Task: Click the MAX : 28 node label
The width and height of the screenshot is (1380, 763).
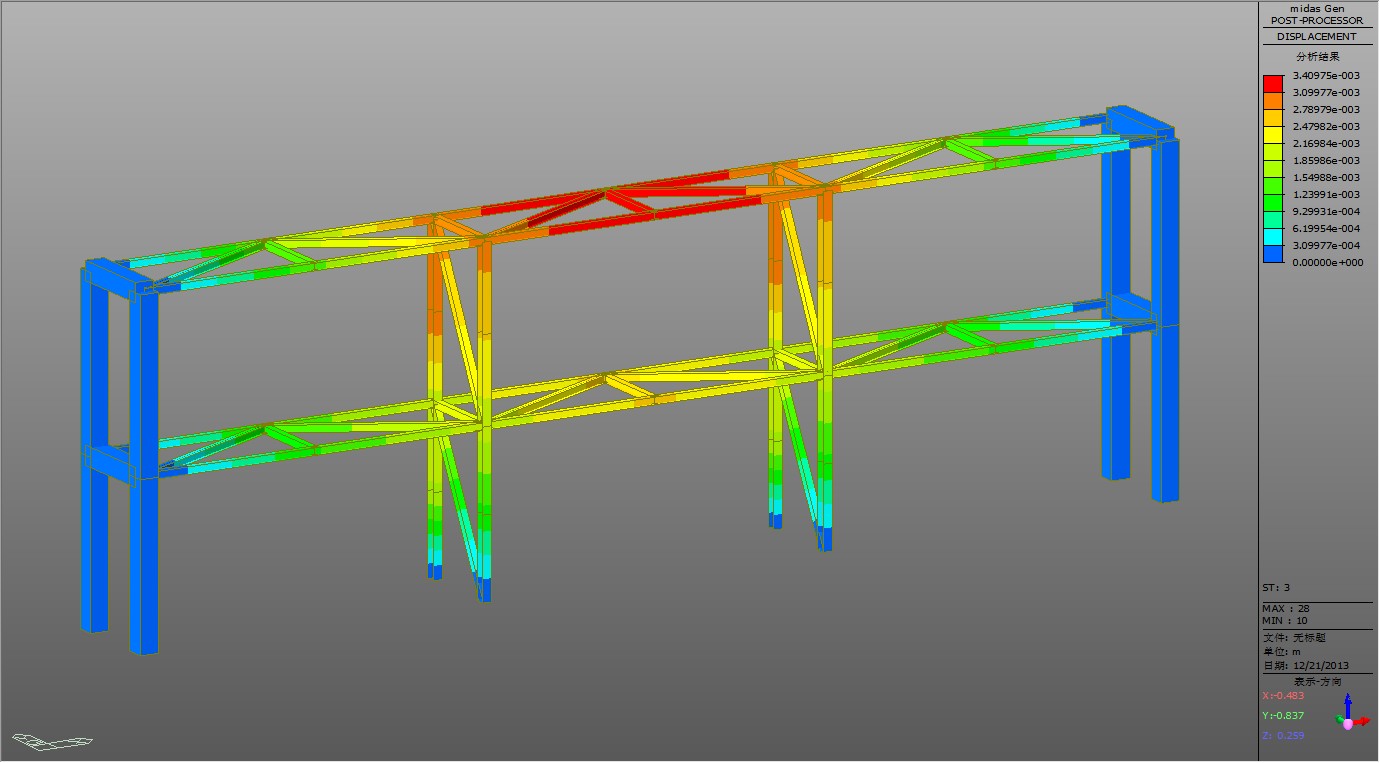Action: (x=1286, y=608)
